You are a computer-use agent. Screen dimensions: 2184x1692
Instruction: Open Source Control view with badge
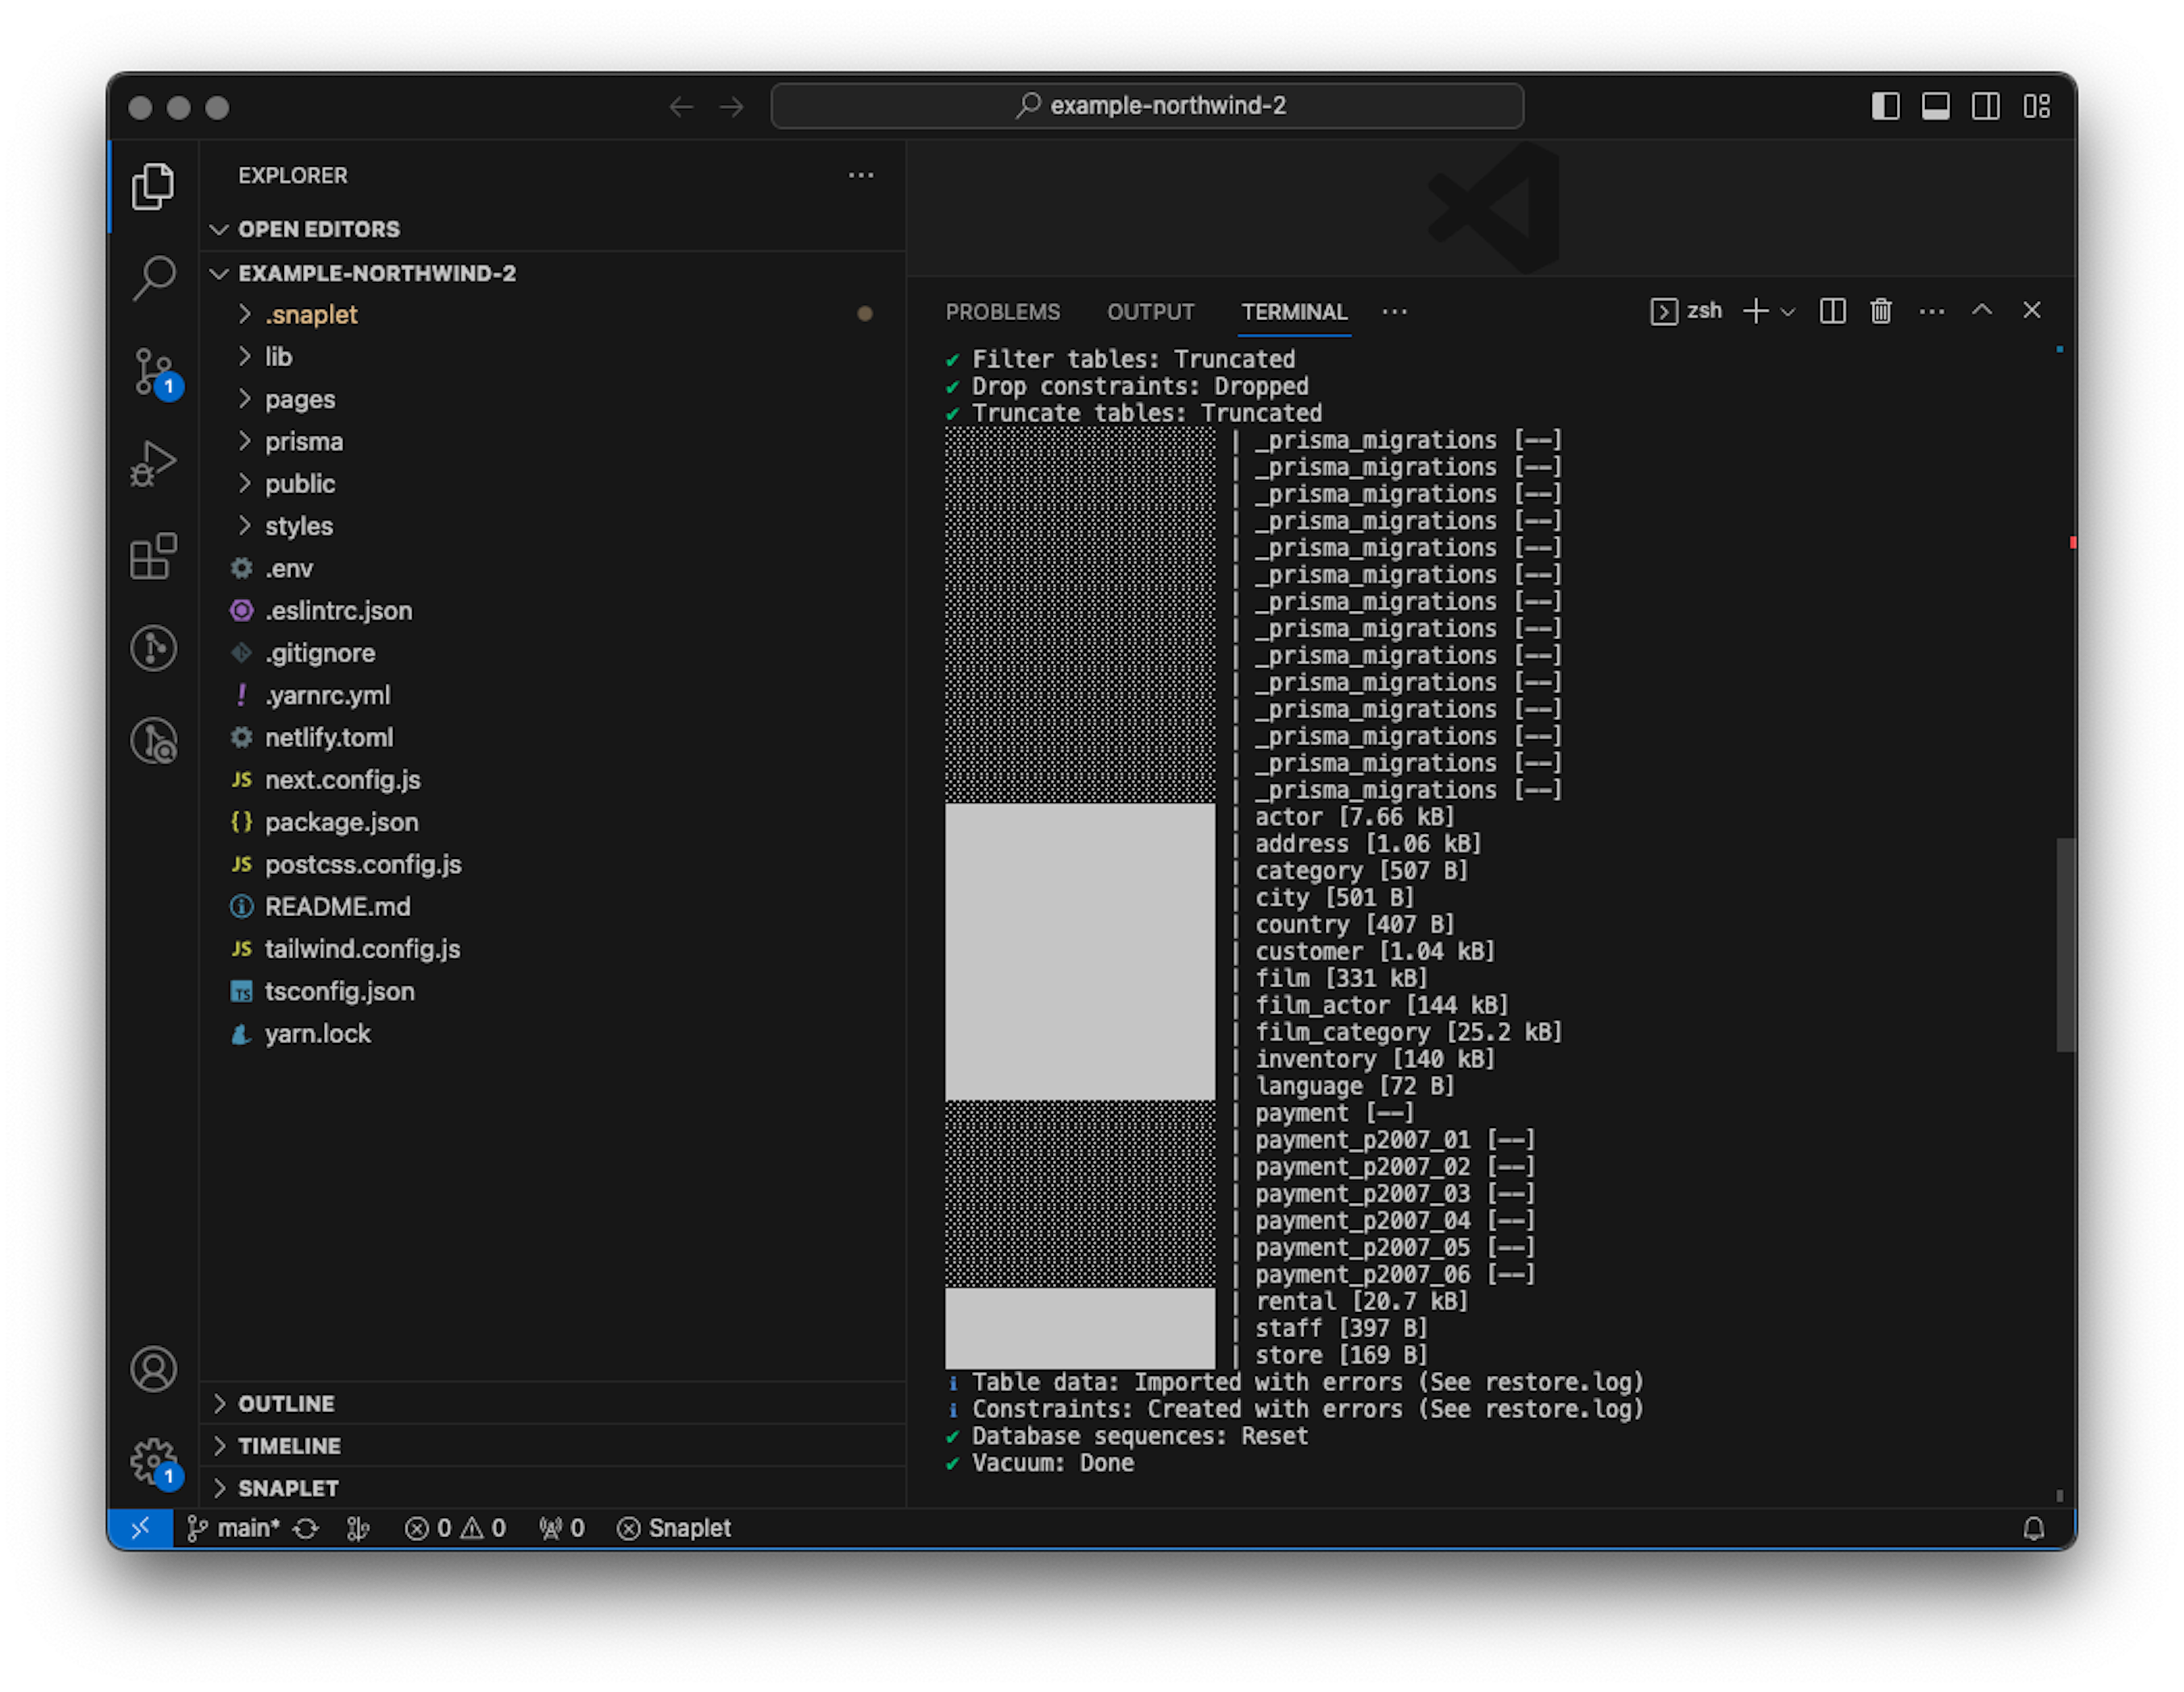tap(155, 372)
